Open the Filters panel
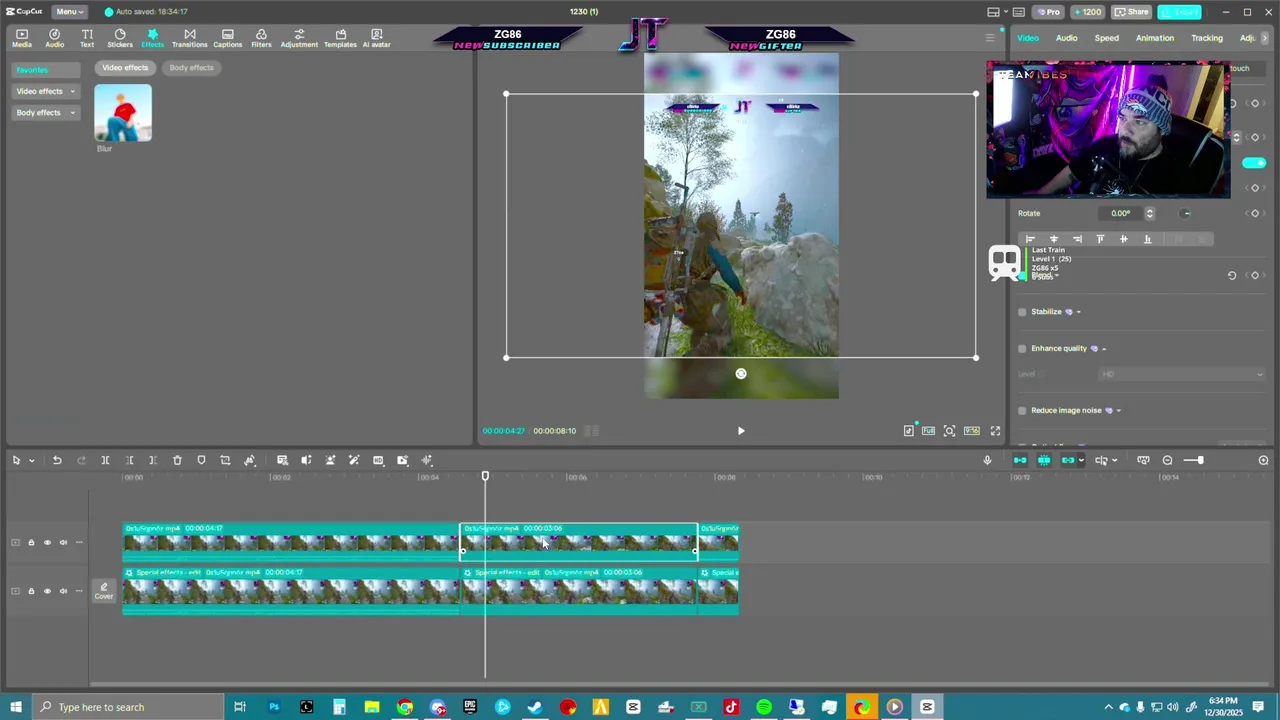This screenshot has height=720, width=1280. point(261,38)
